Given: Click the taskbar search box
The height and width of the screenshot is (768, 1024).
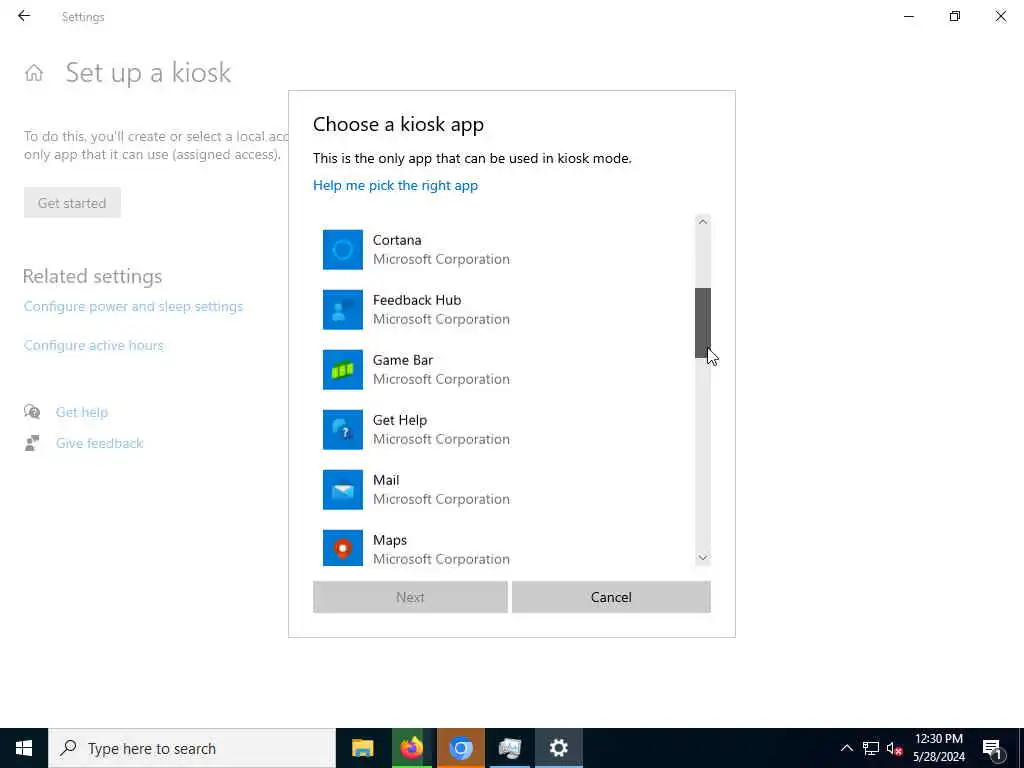Looking at the screenshot, I should click(x=192, y=748).
